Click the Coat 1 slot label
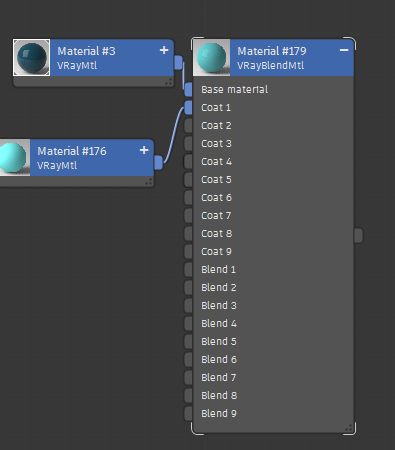 (216, 108)
